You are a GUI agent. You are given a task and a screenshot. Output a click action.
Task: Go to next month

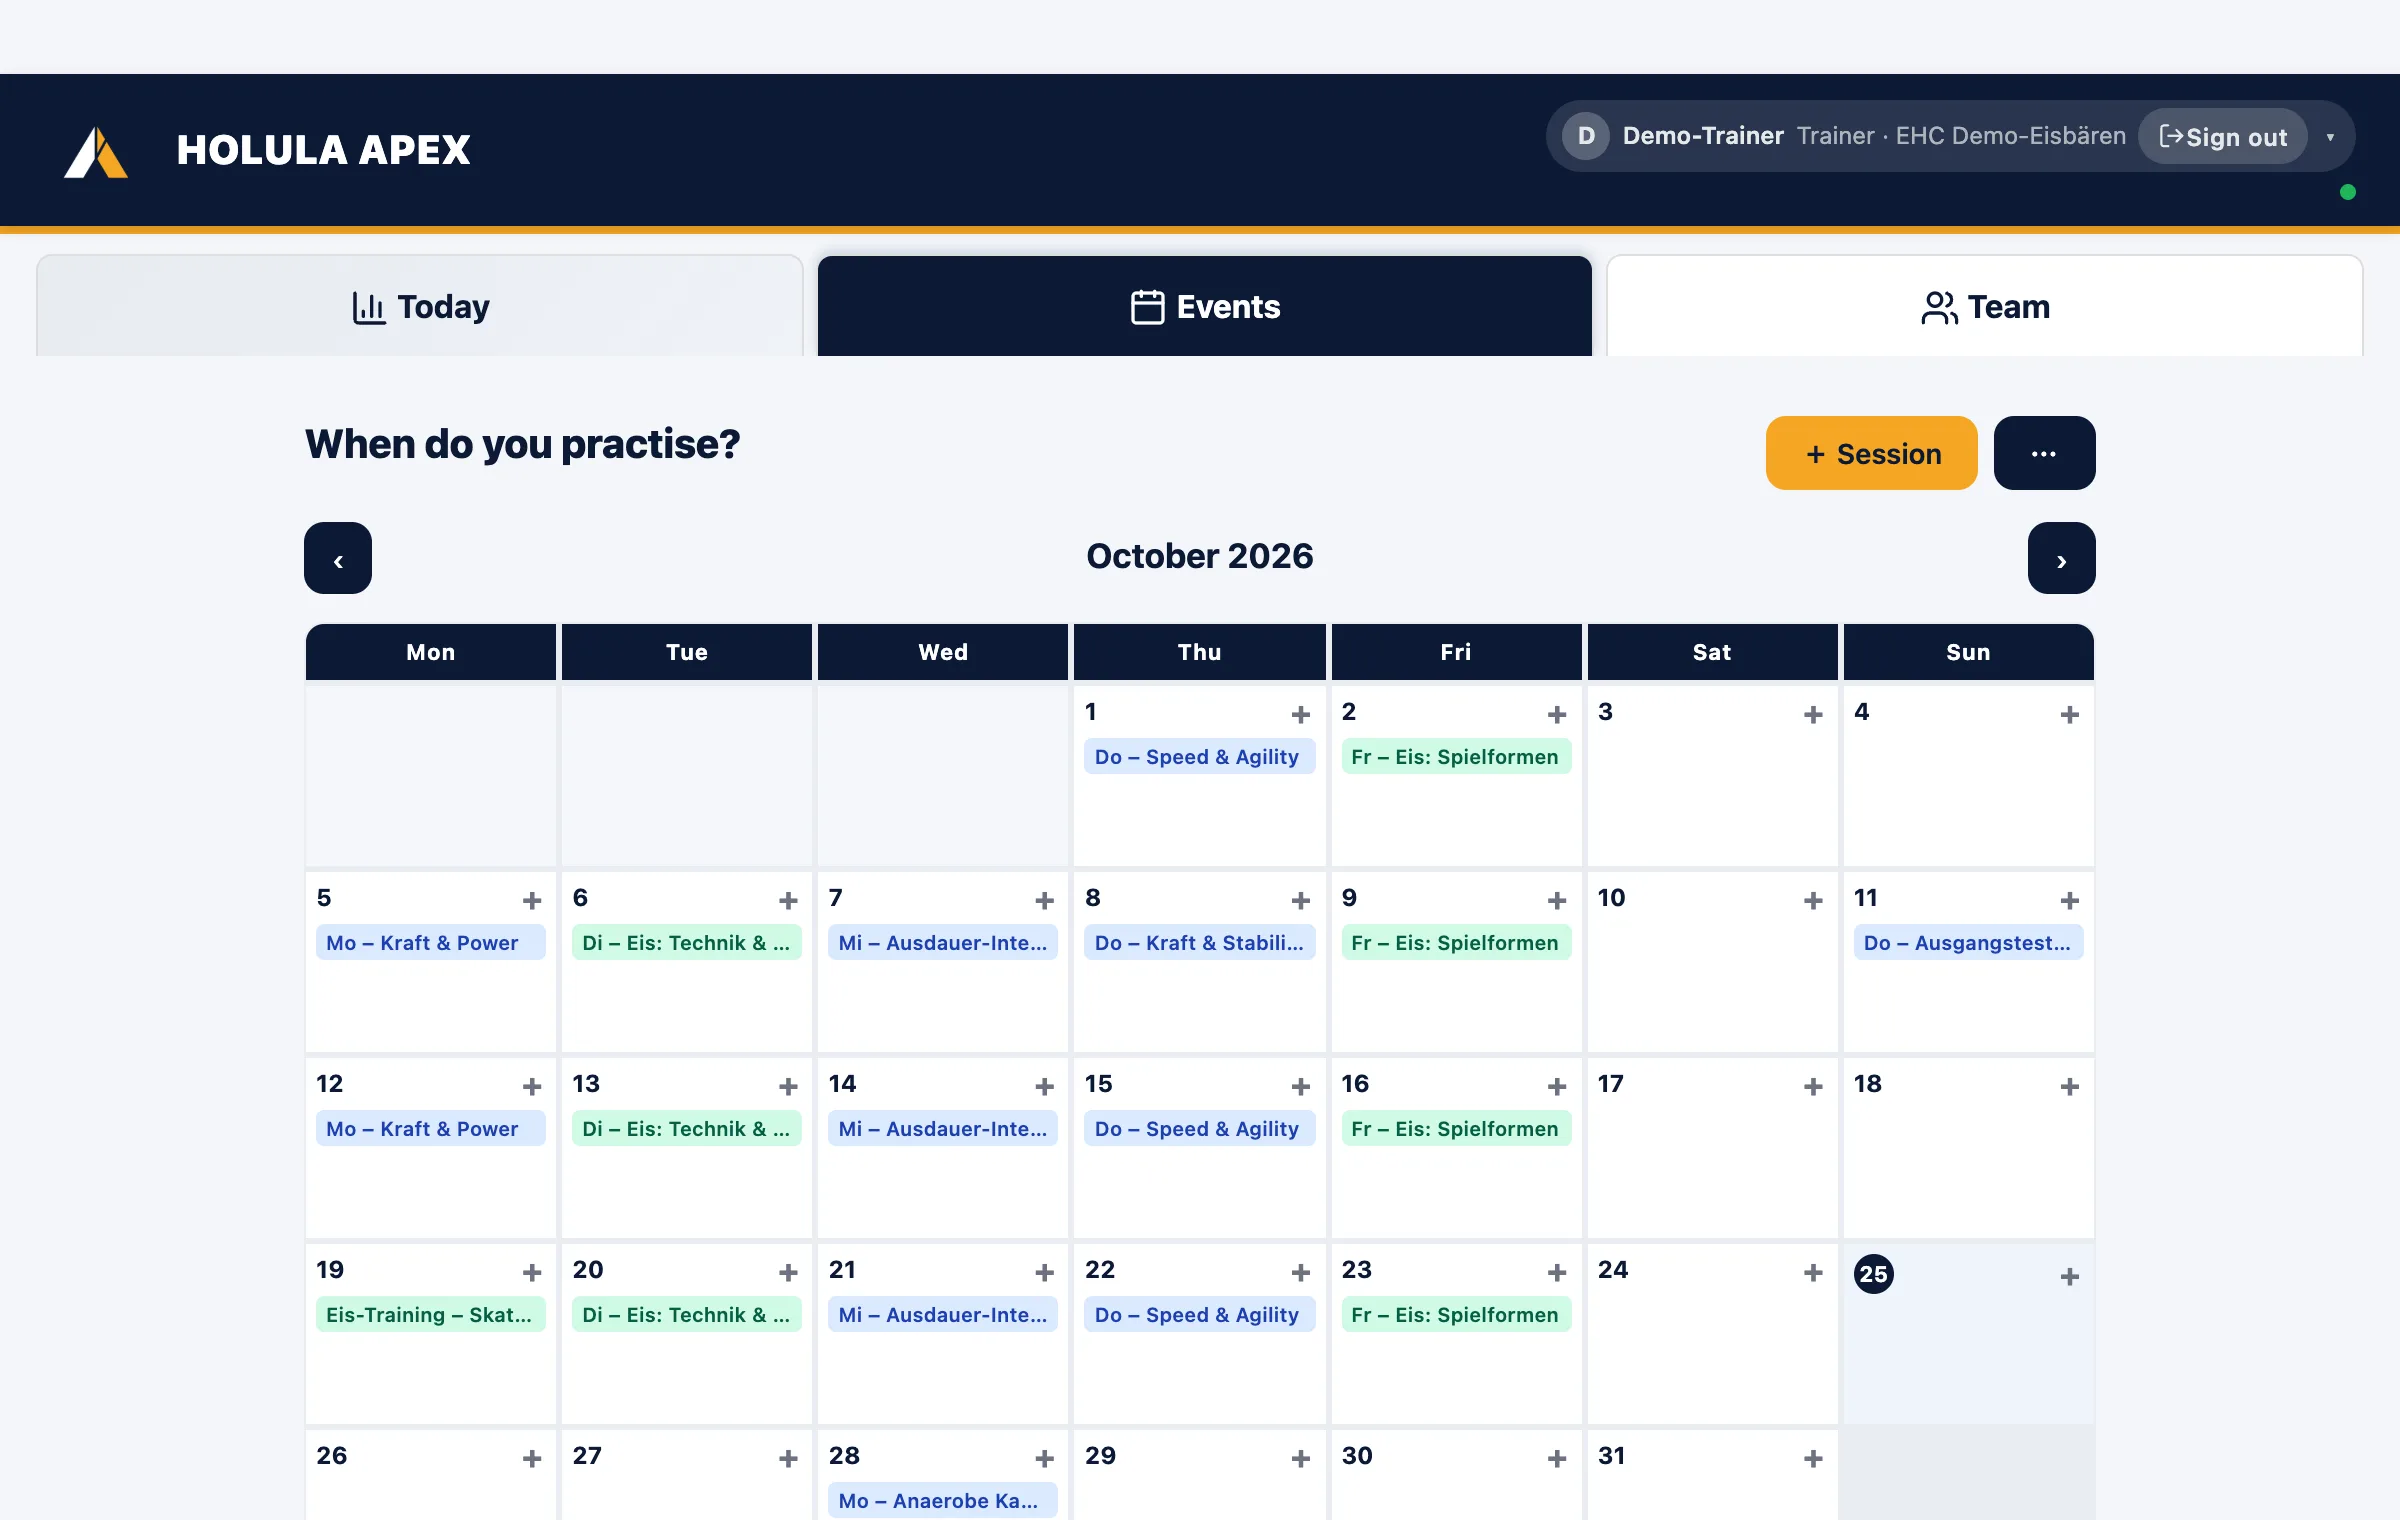[x=2062, y=558]
